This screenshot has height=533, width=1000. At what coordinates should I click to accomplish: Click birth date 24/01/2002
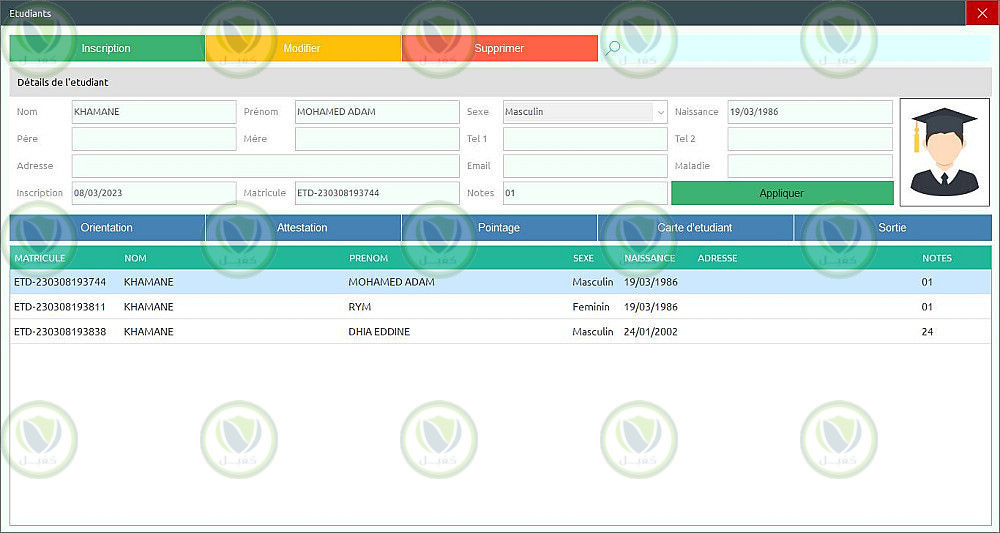651,332
